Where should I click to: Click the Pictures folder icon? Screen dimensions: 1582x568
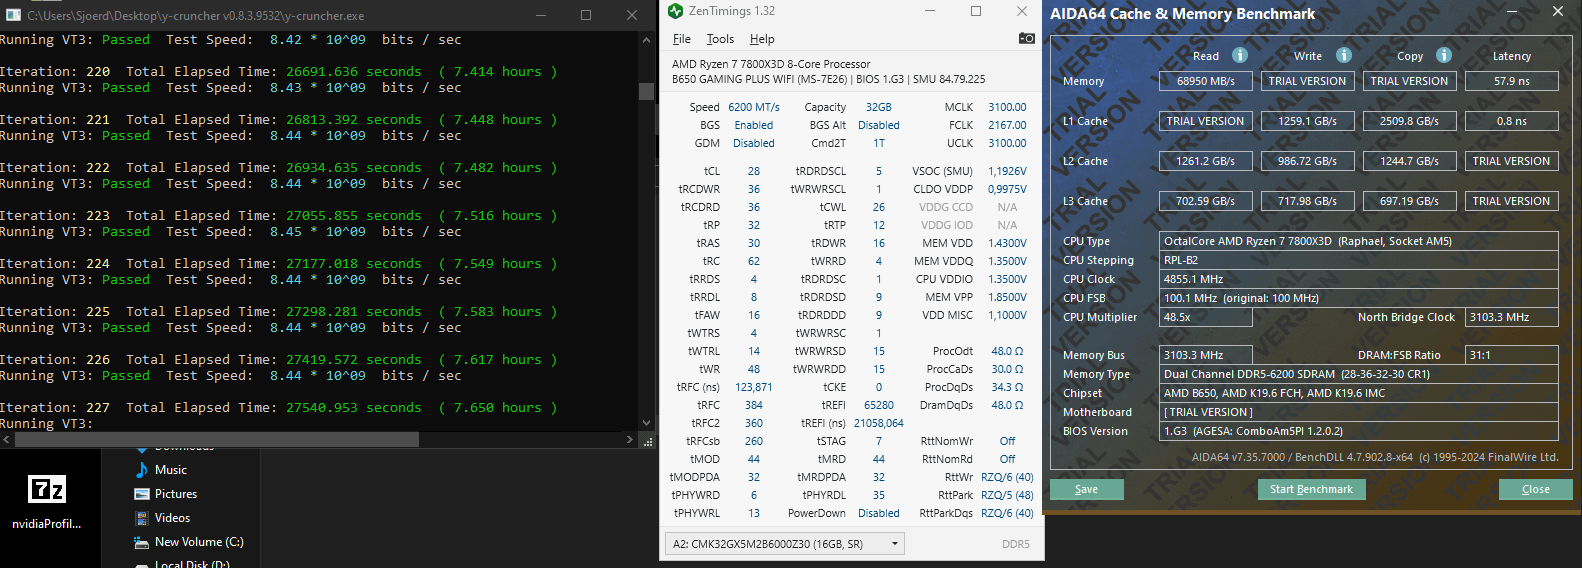point(142,494)
